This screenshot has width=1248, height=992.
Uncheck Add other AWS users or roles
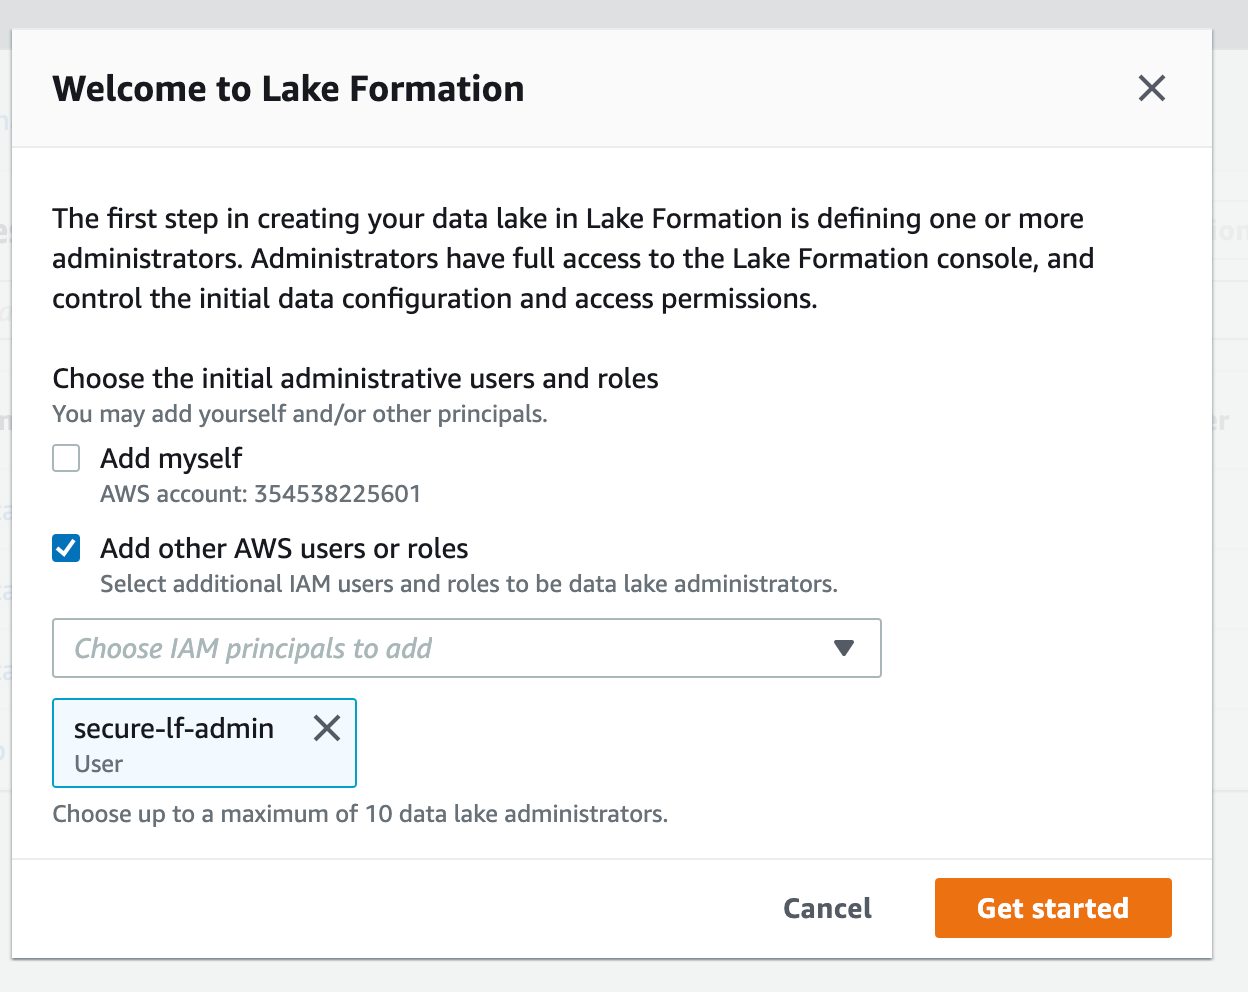[66, 548]
